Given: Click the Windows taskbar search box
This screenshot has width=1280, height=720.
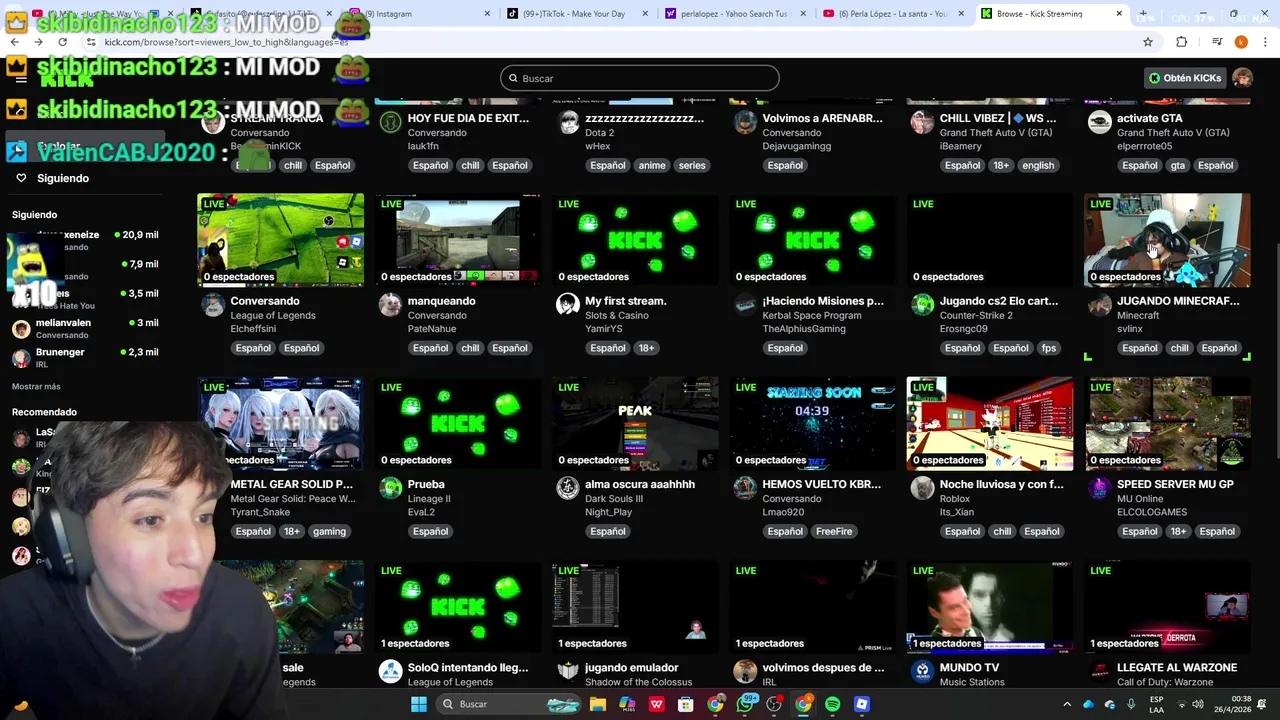Looking at the screenshot, I should pyautogui.click(x=508, y=704).
